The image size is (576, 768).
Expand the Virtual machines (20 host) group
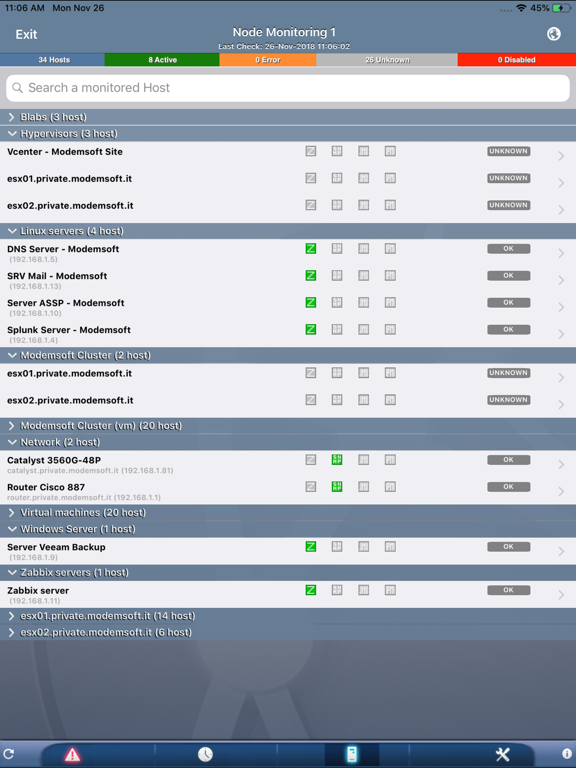[x=288, y=513]
